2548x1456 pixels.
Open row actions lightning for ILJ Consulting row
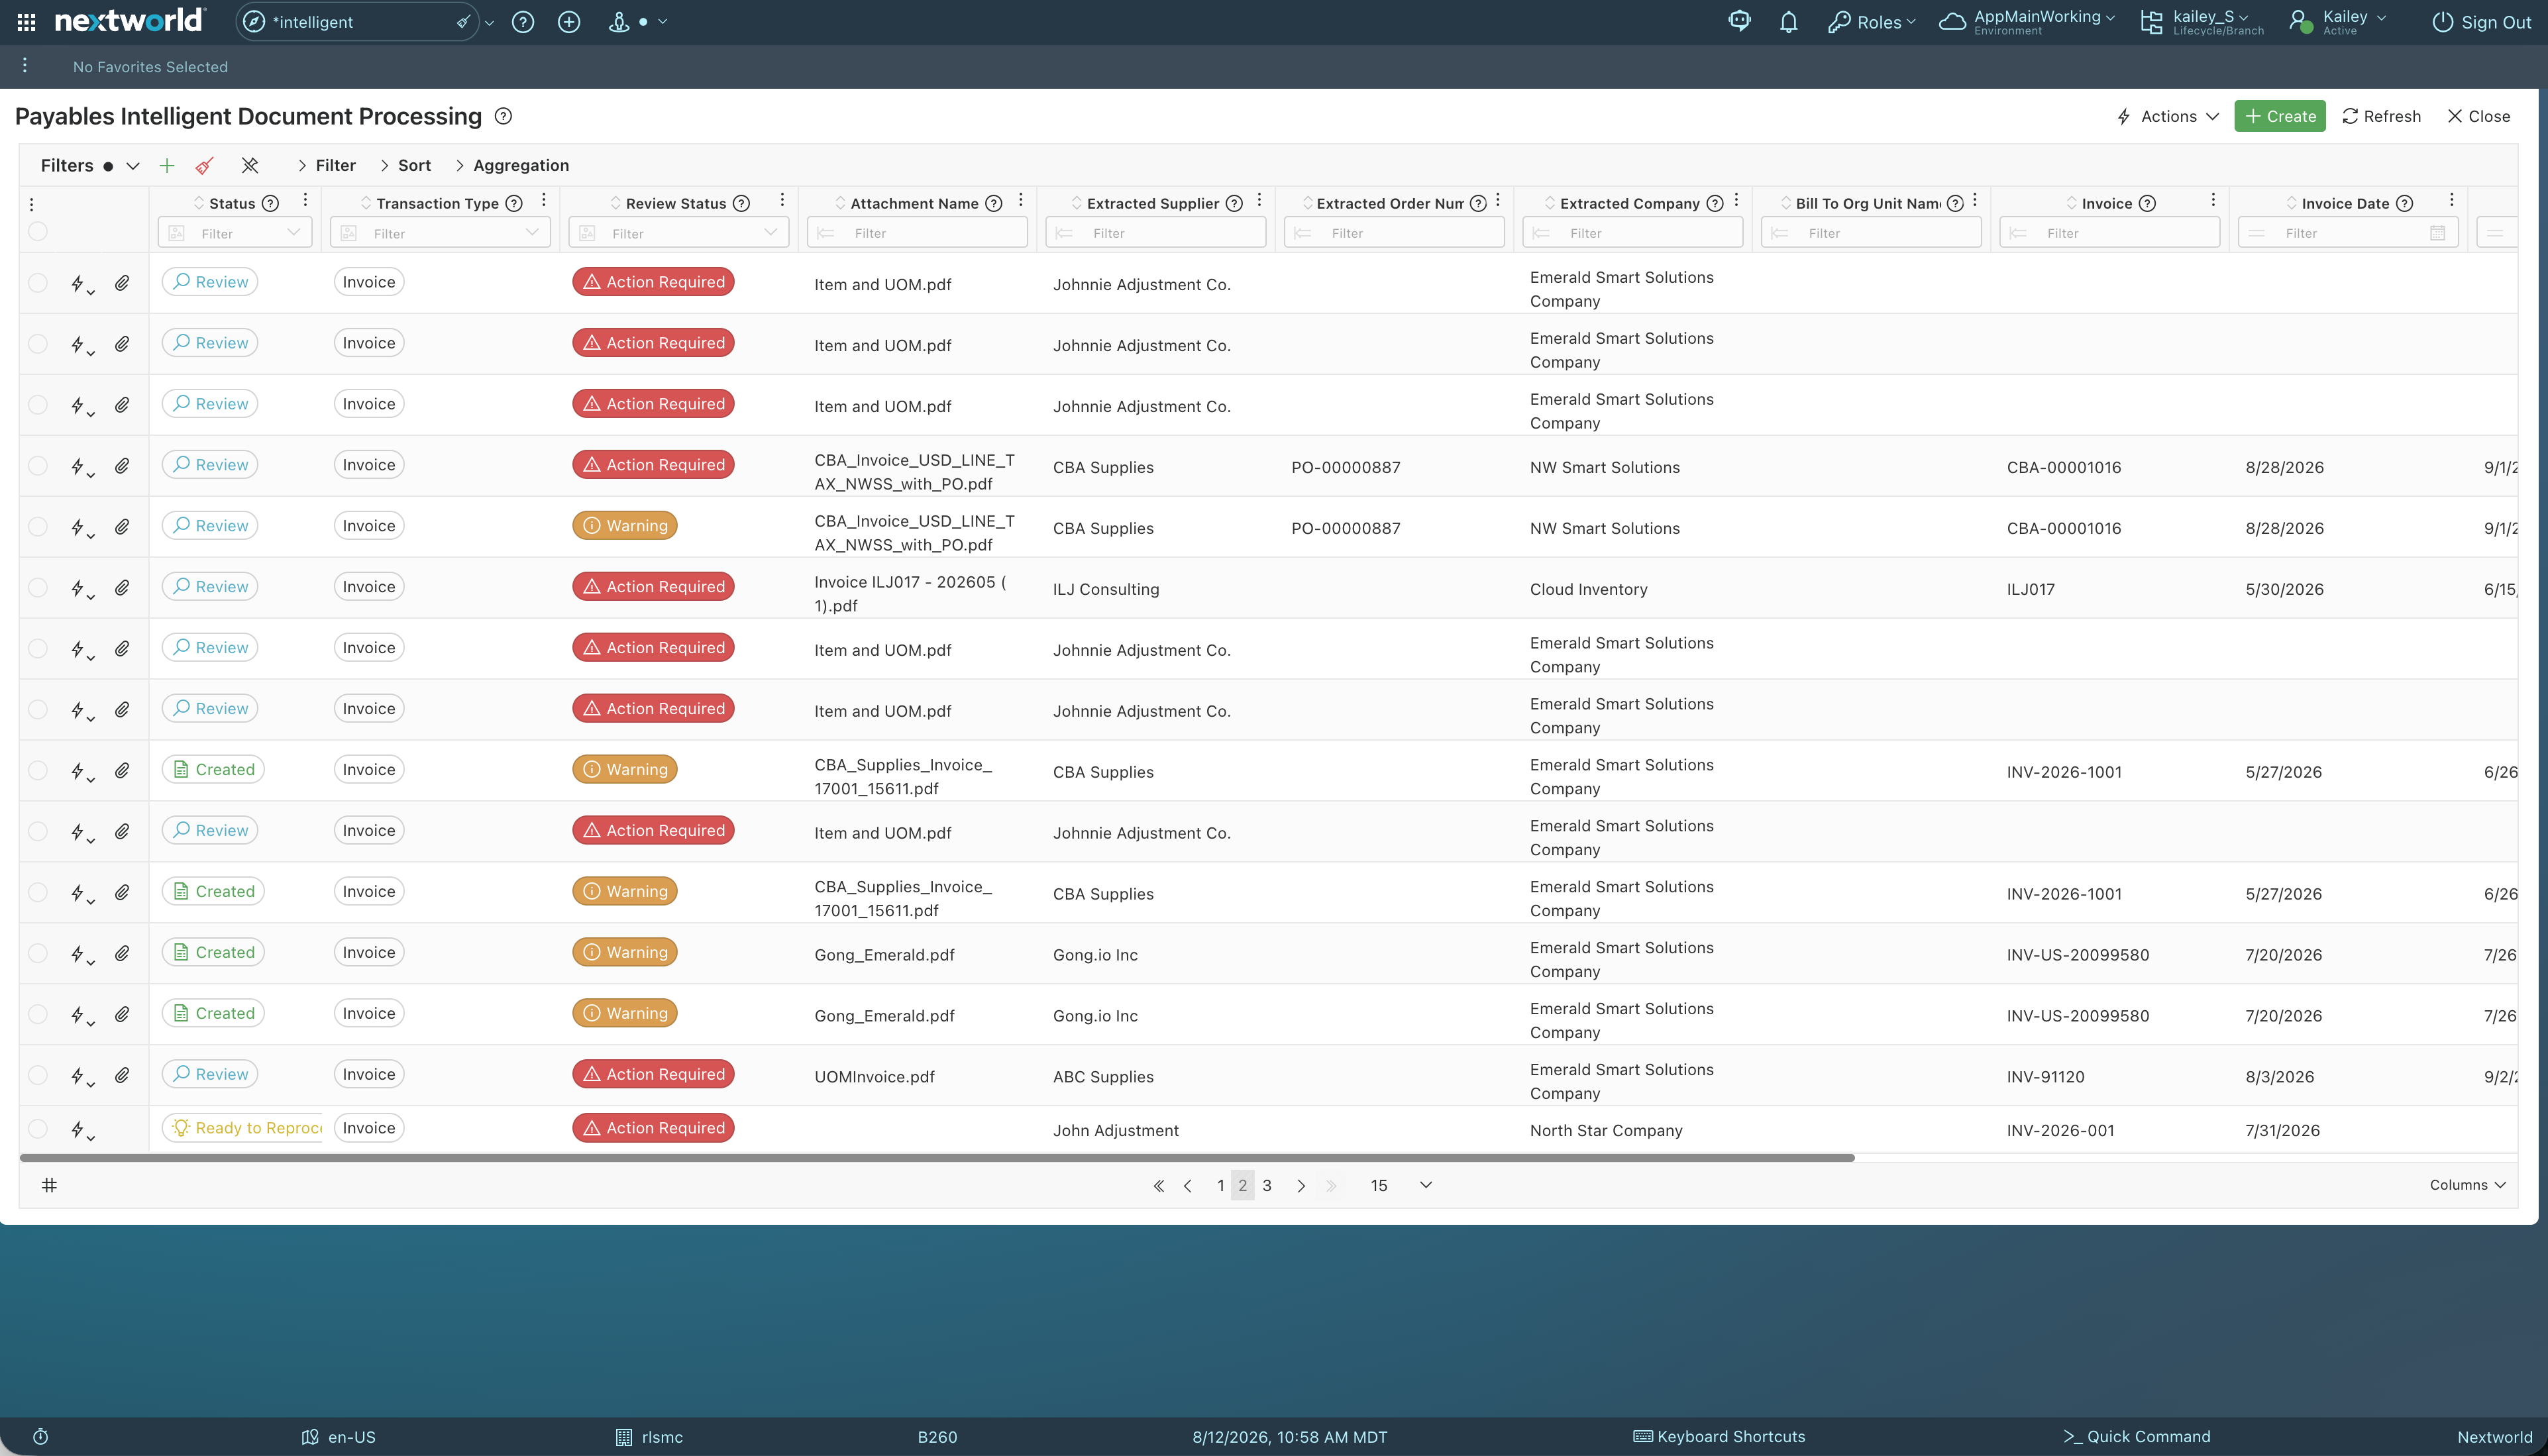[x=81, y=588]
